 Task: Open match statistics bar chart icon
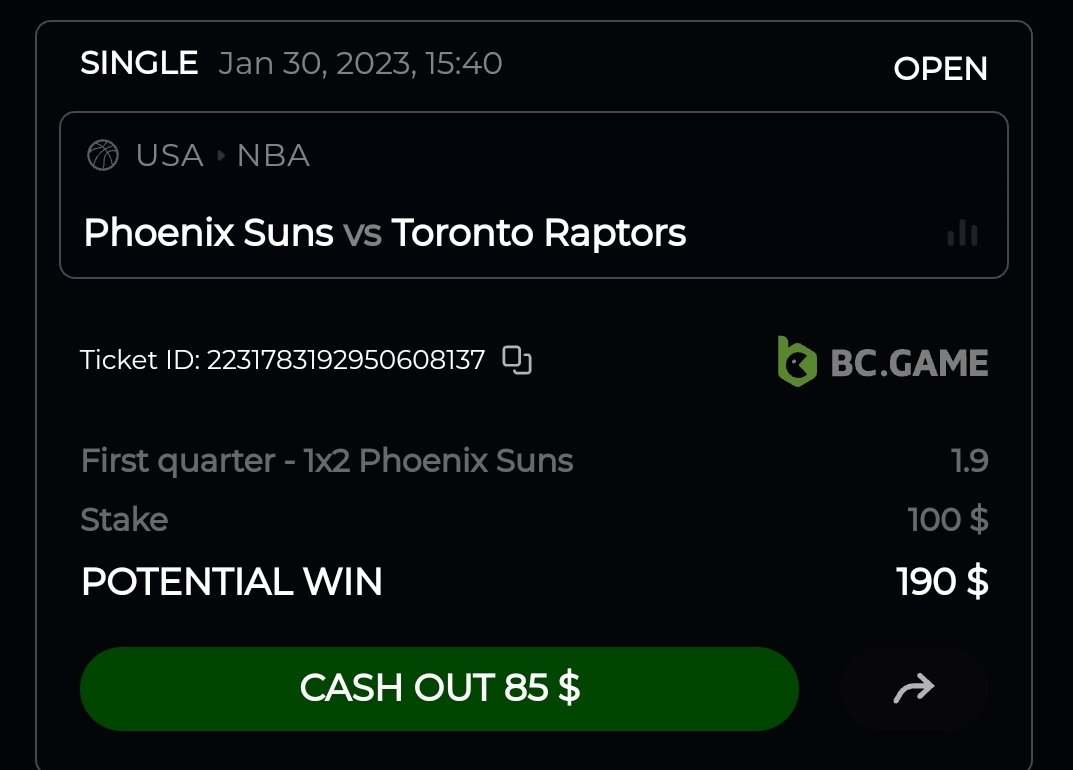[962, 234]
